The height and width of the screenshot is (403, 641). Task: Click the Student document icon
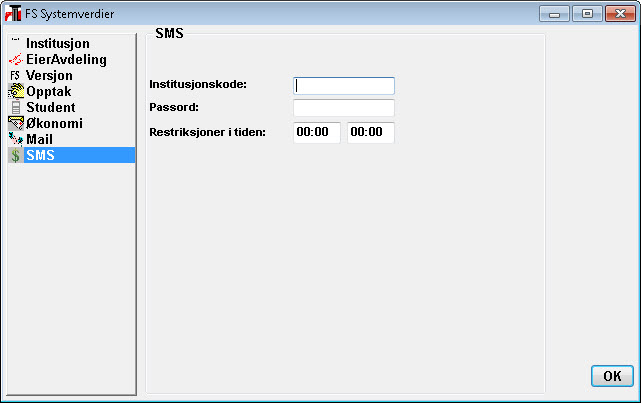pos(16,107)
